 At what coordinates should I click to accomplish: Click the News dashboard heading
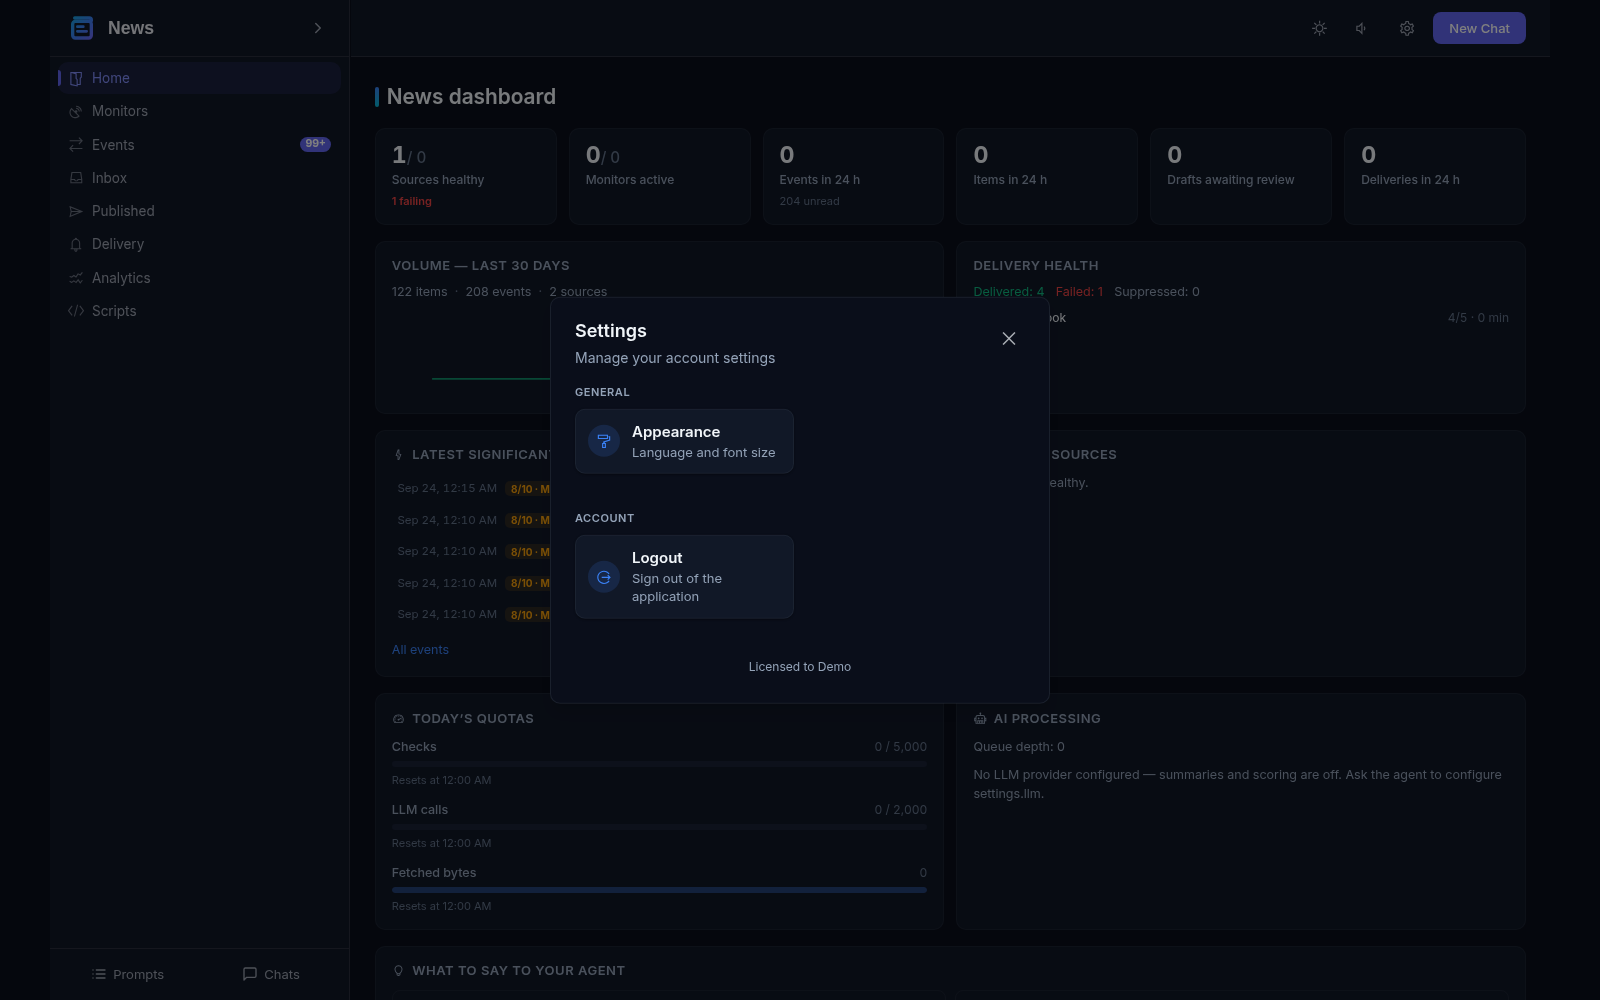(471, 97)
